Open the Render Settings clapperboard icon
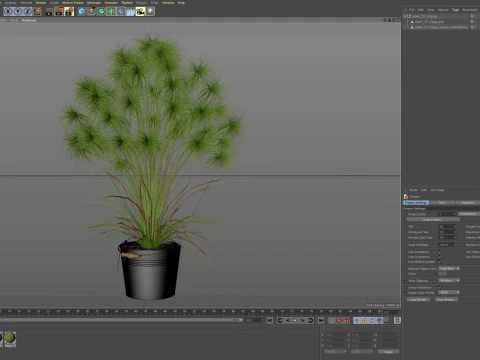This screenshot has height=360, width=480. coord(69,12)
